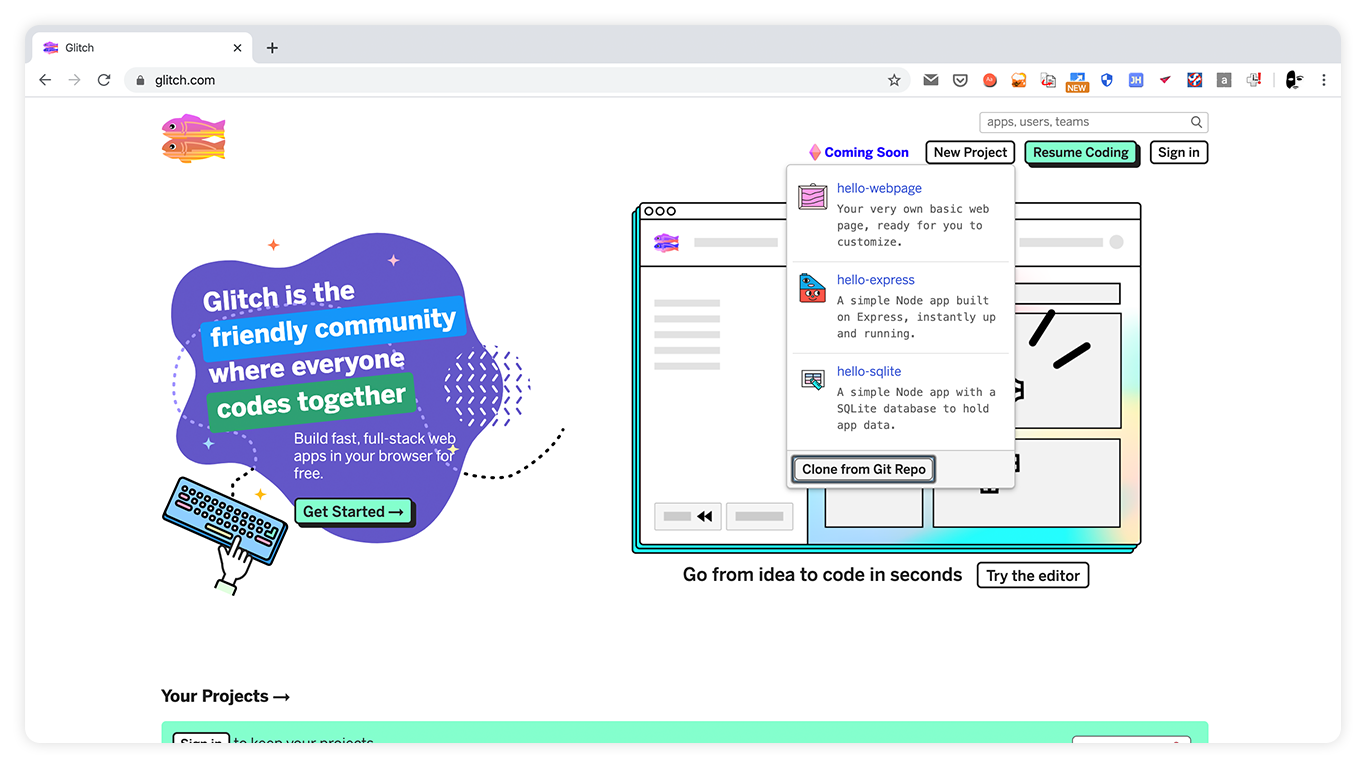
Task: Toggle the New Project dropdown
Action: click(970, 152)
